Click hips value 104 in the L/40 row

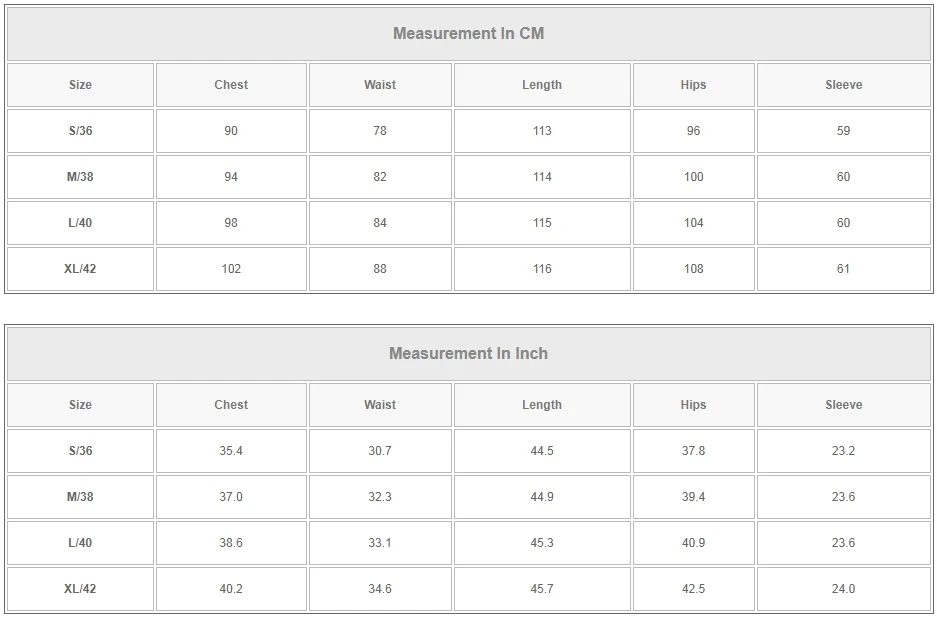point(693,223)
